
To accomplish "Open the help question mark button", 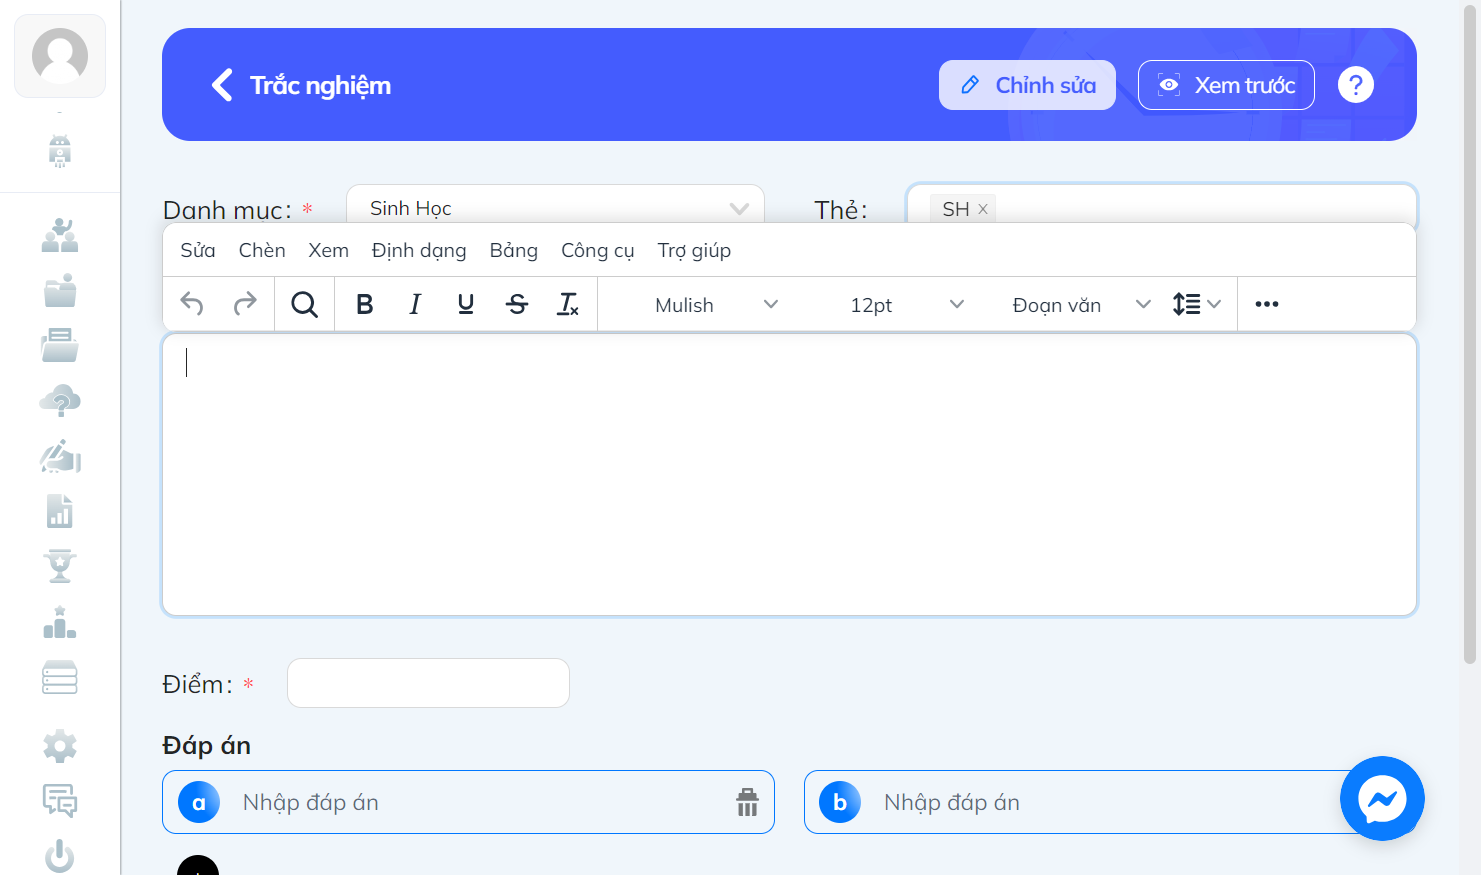I will (x=1356, y=85).
